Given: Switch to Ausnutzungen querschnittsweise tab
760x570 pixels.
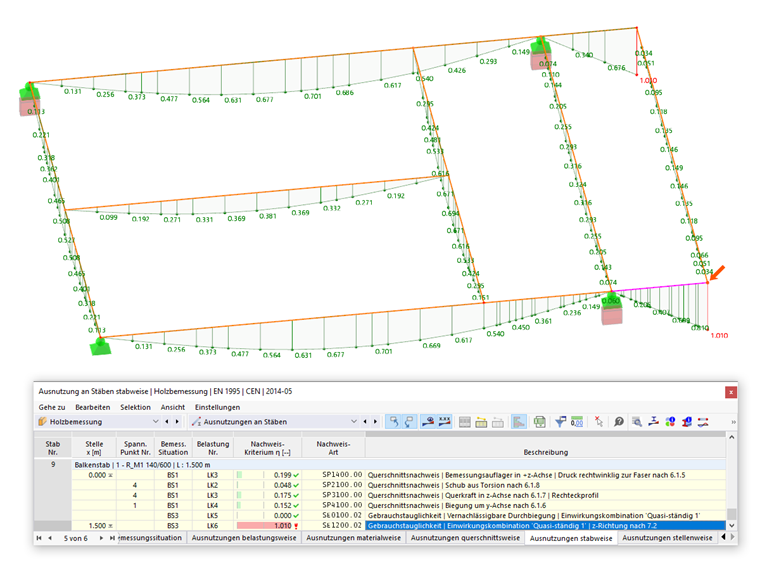Looking at the screenshot, I should 465,538.
